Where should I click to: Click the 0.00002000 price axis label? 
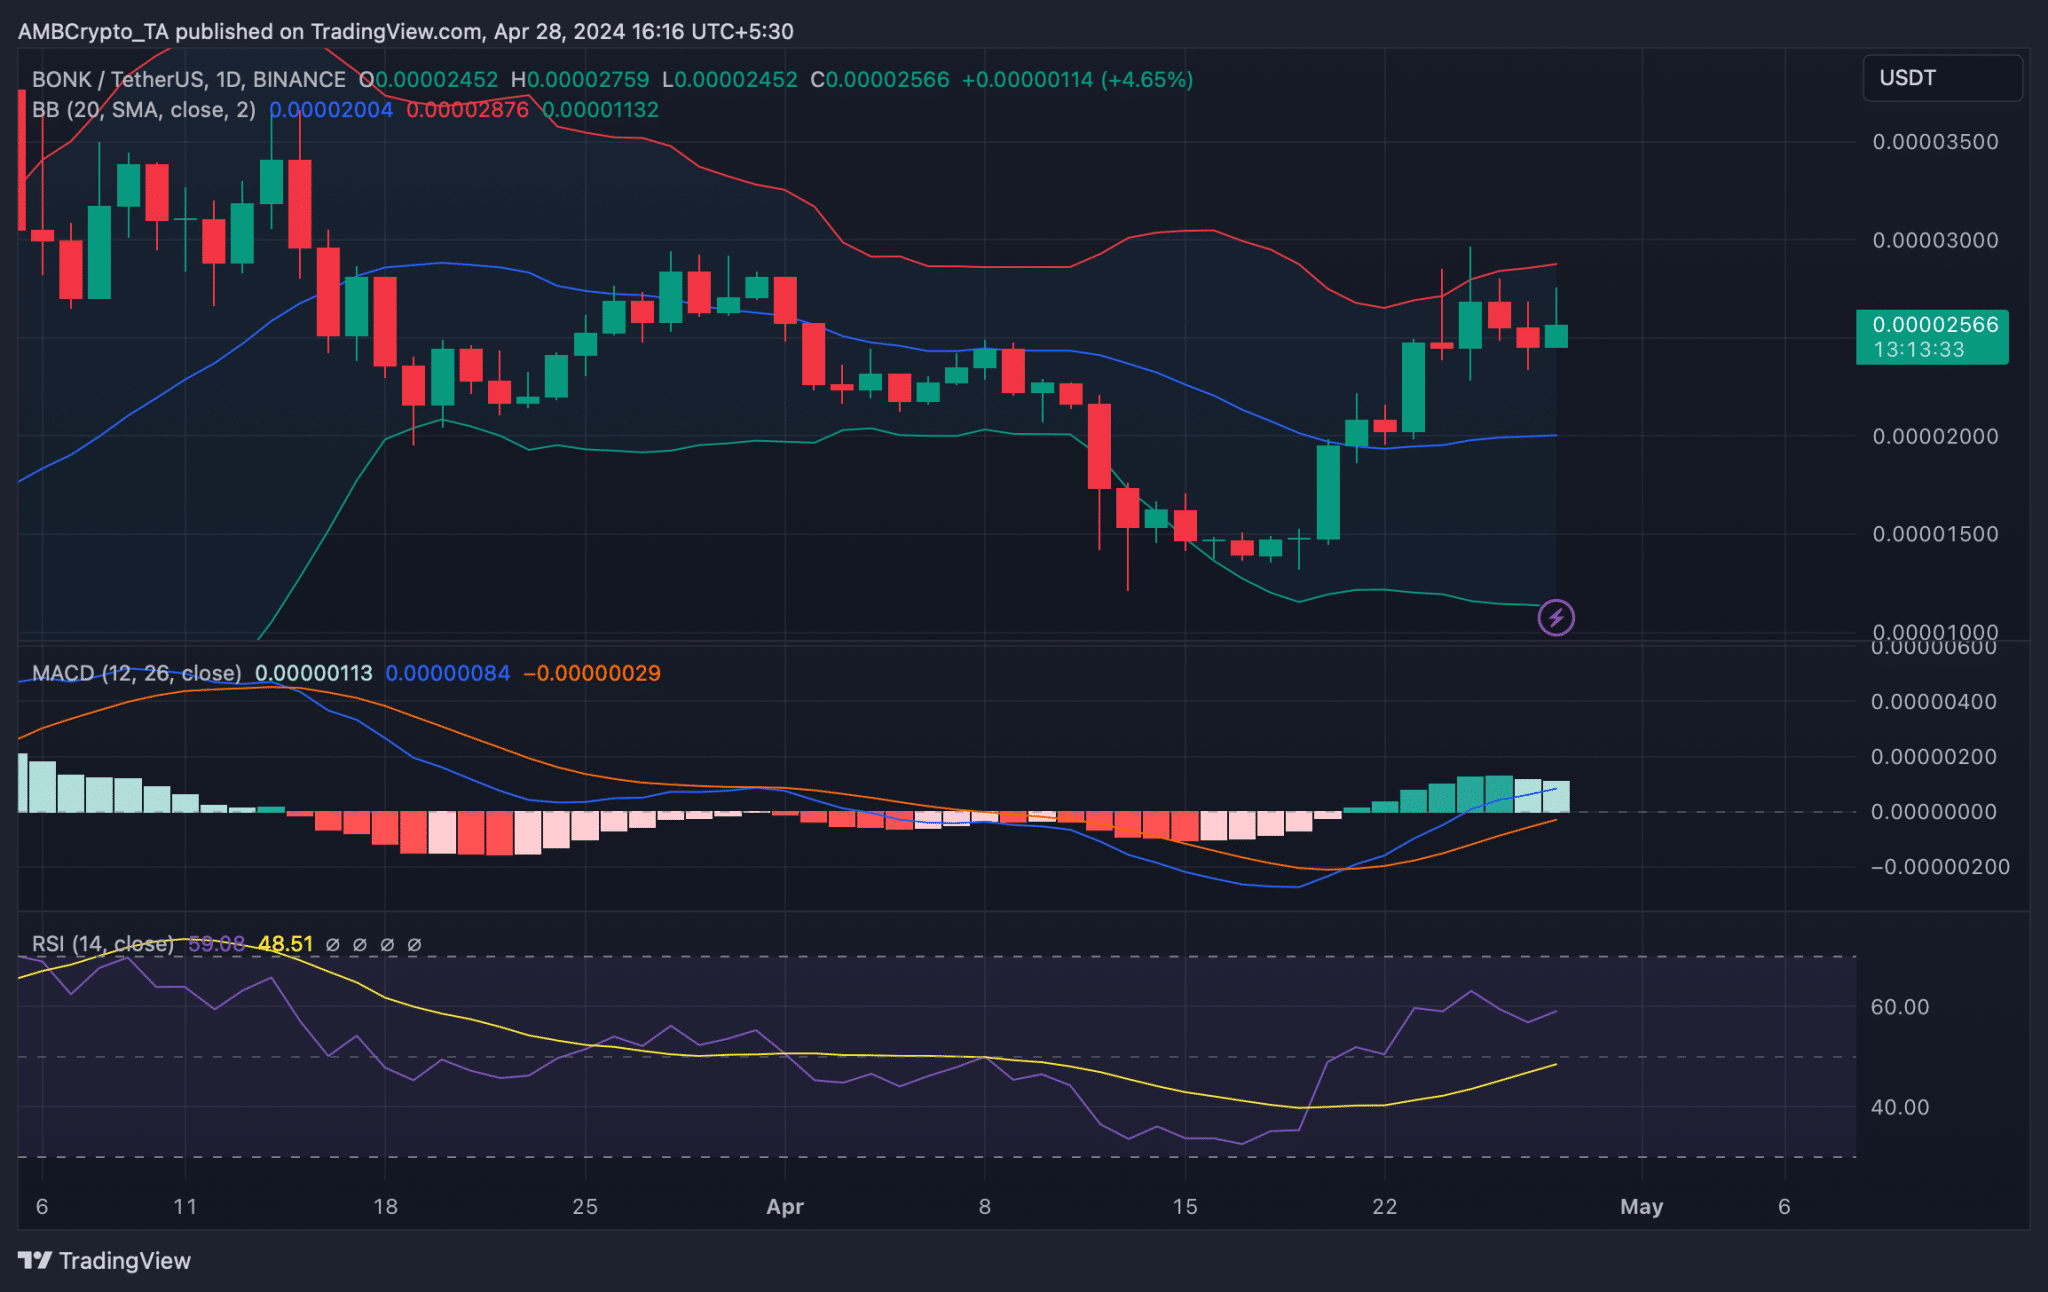1935,436
